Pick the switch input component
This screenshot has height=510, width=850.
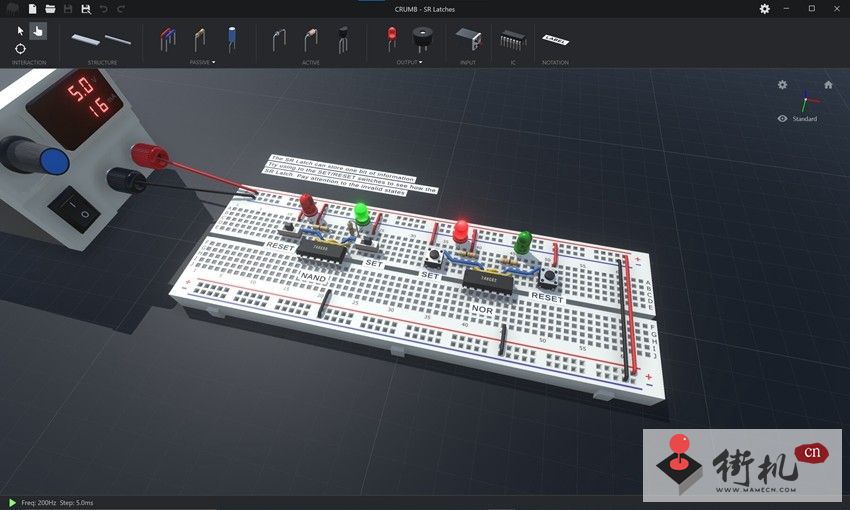pyautogui.click(x=468, y=40)
